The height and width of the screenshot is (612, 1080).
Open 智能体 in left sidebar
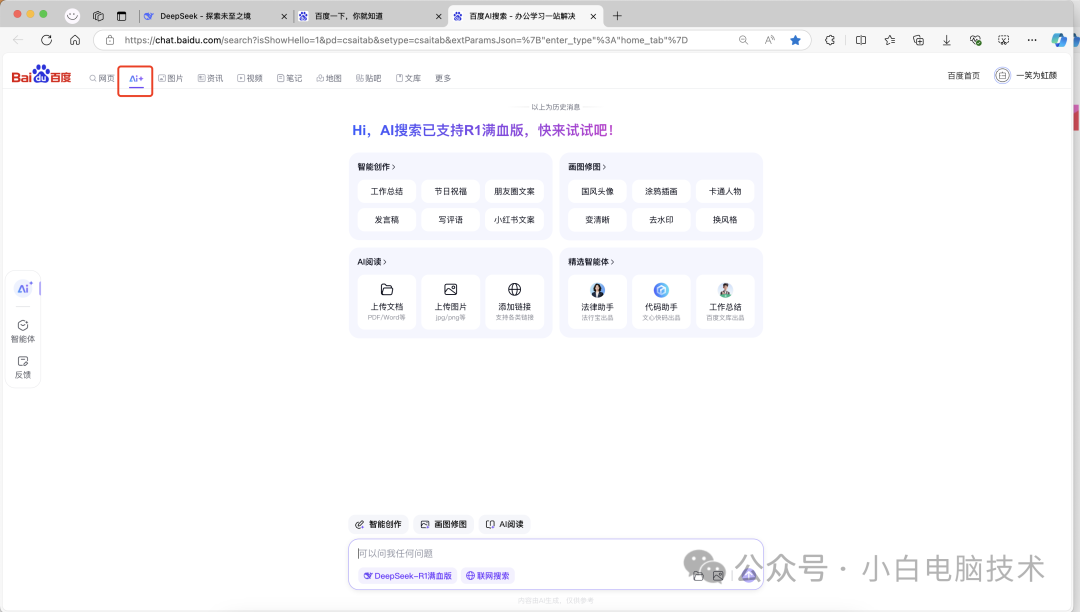coord(23,331)
